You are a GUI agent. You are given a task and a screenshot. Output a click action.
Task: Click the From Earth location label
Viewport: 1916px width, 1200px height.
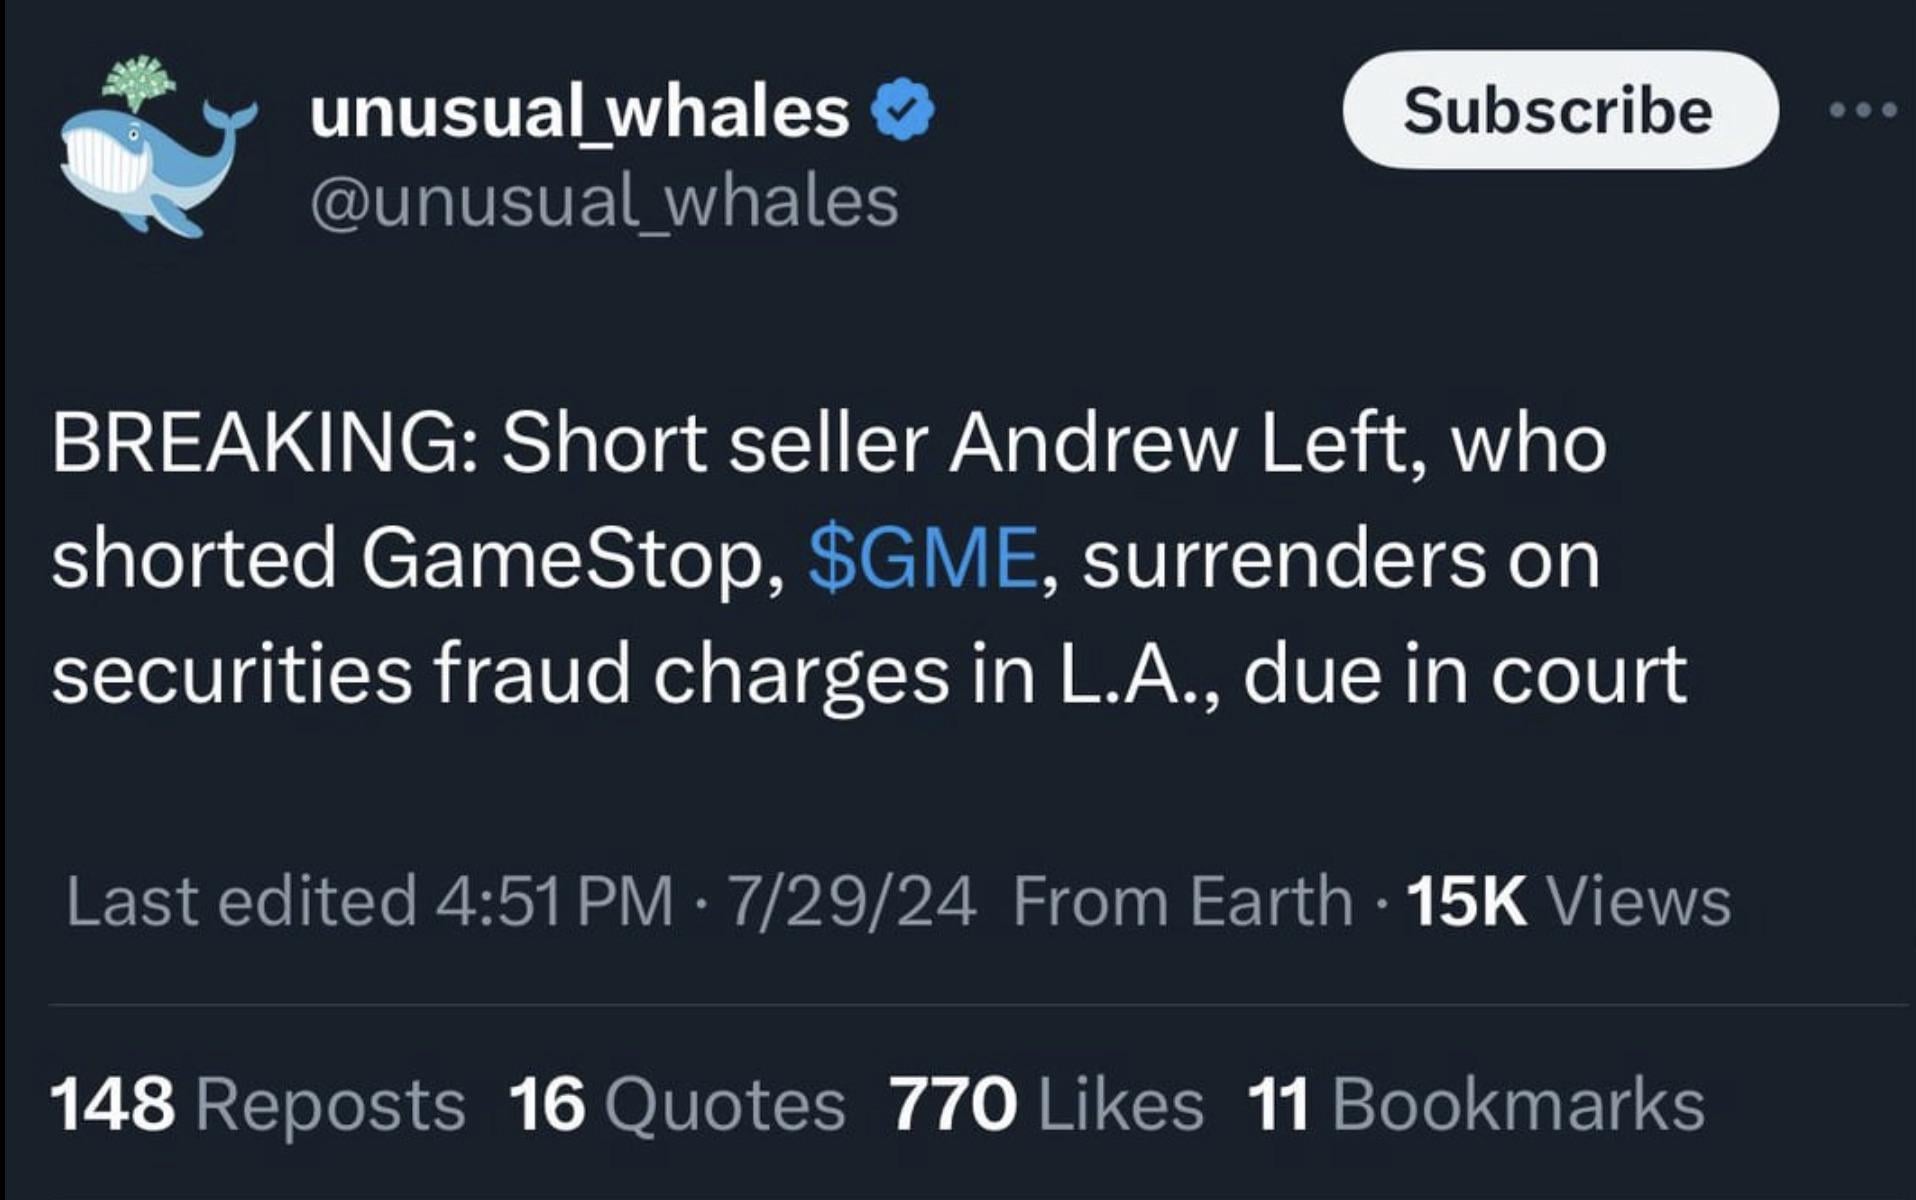click(x=1183, y=900)
